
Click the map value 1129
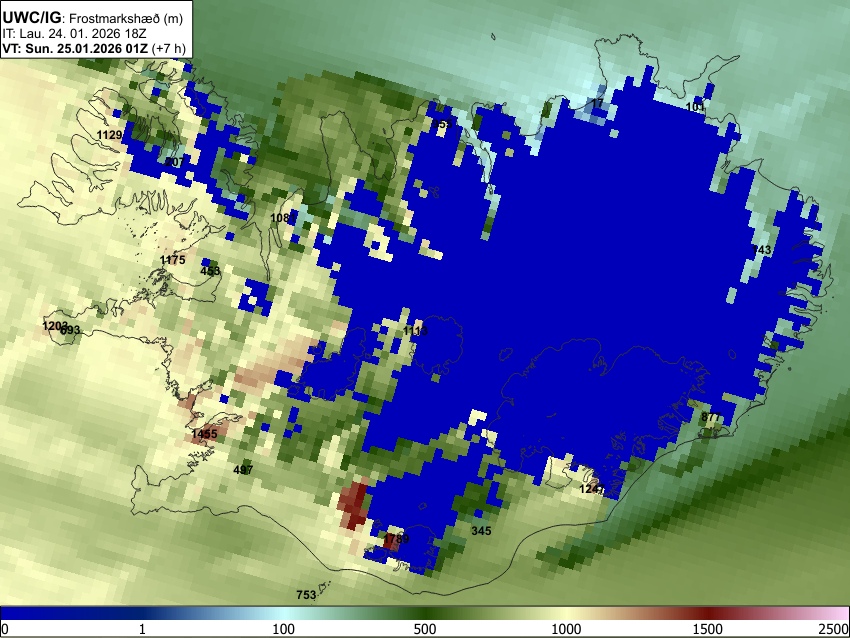click(109, 135)
